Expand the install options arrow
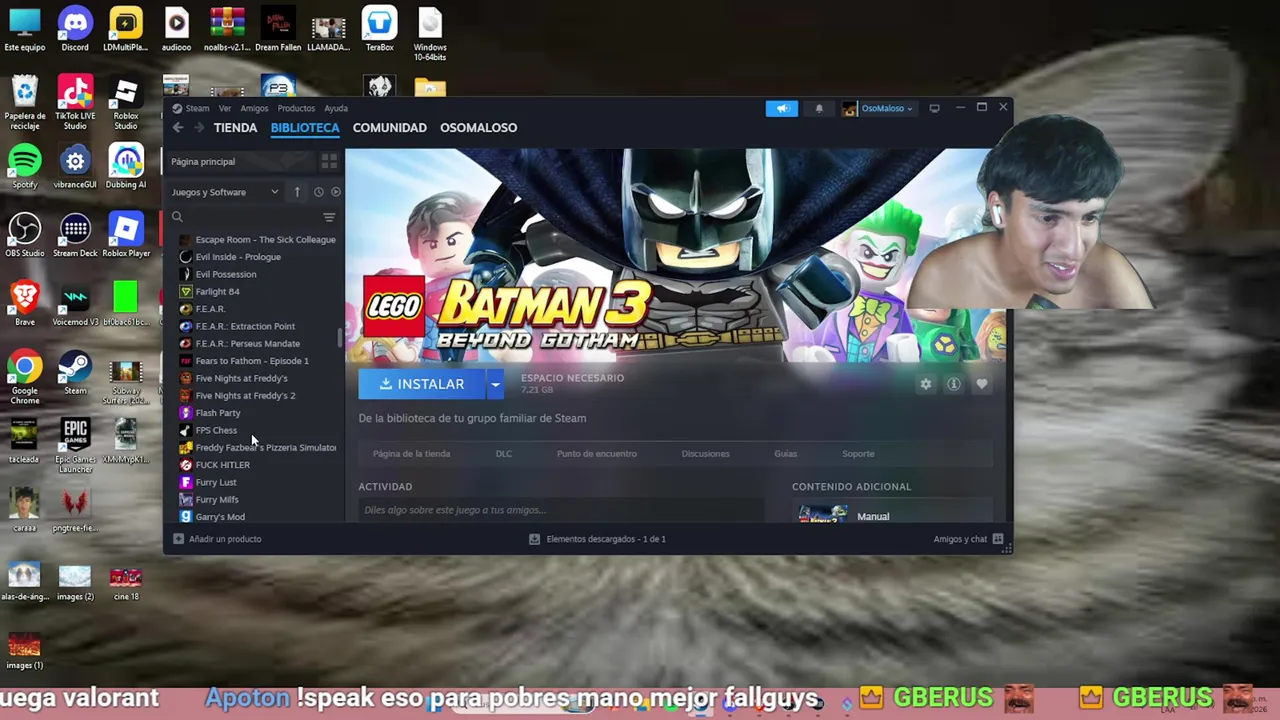 coord(495,384)
